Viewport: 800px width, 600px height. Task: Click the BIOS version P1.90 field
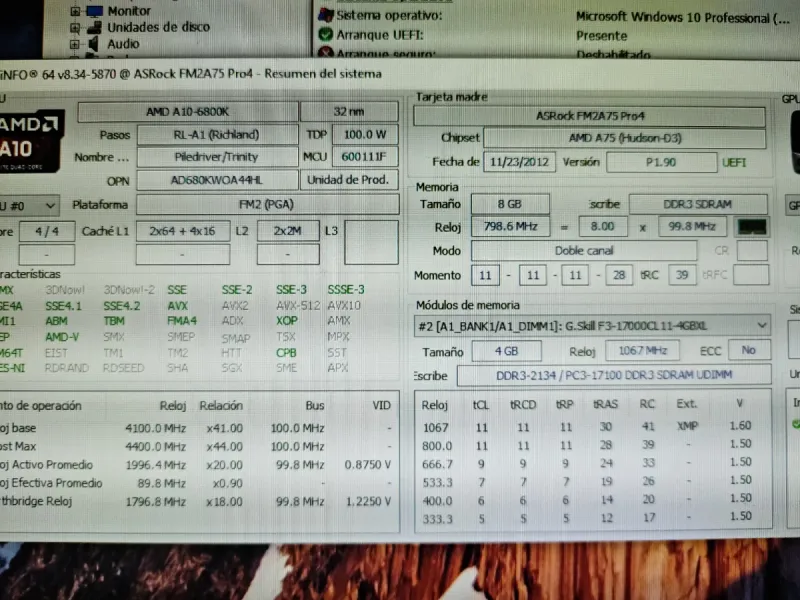661,162
